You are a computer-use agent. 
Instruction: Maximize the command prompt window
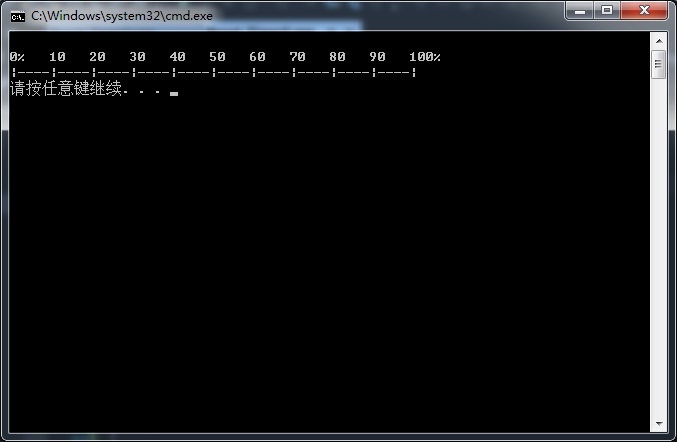click(607, 10)
